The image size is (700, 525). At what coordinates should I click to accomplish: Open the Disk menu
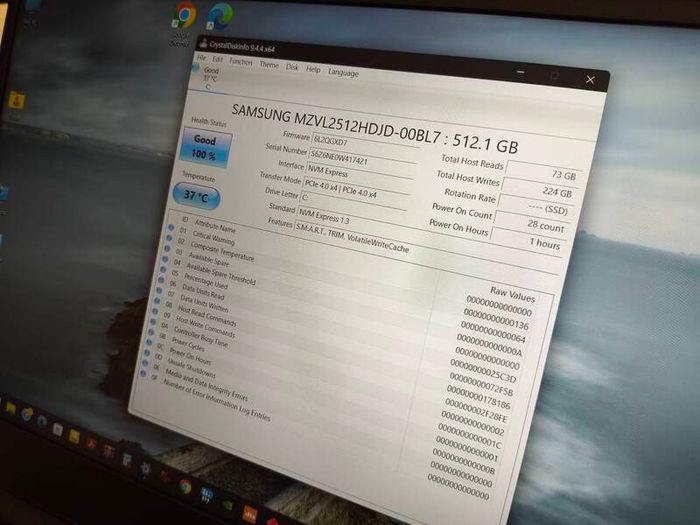coord(292,67)
